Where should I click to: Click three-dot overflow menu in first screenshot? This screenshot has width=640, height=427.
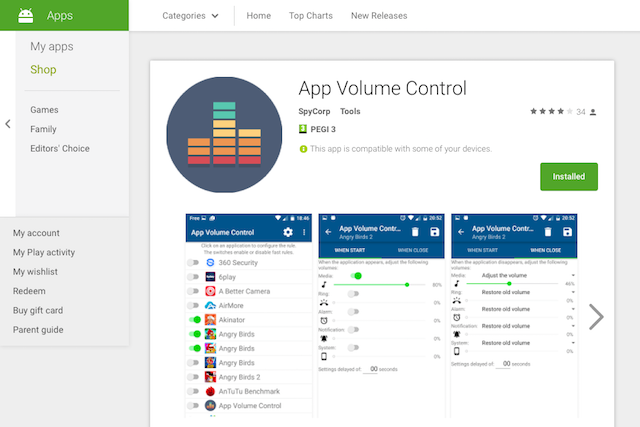click(304, 232)
